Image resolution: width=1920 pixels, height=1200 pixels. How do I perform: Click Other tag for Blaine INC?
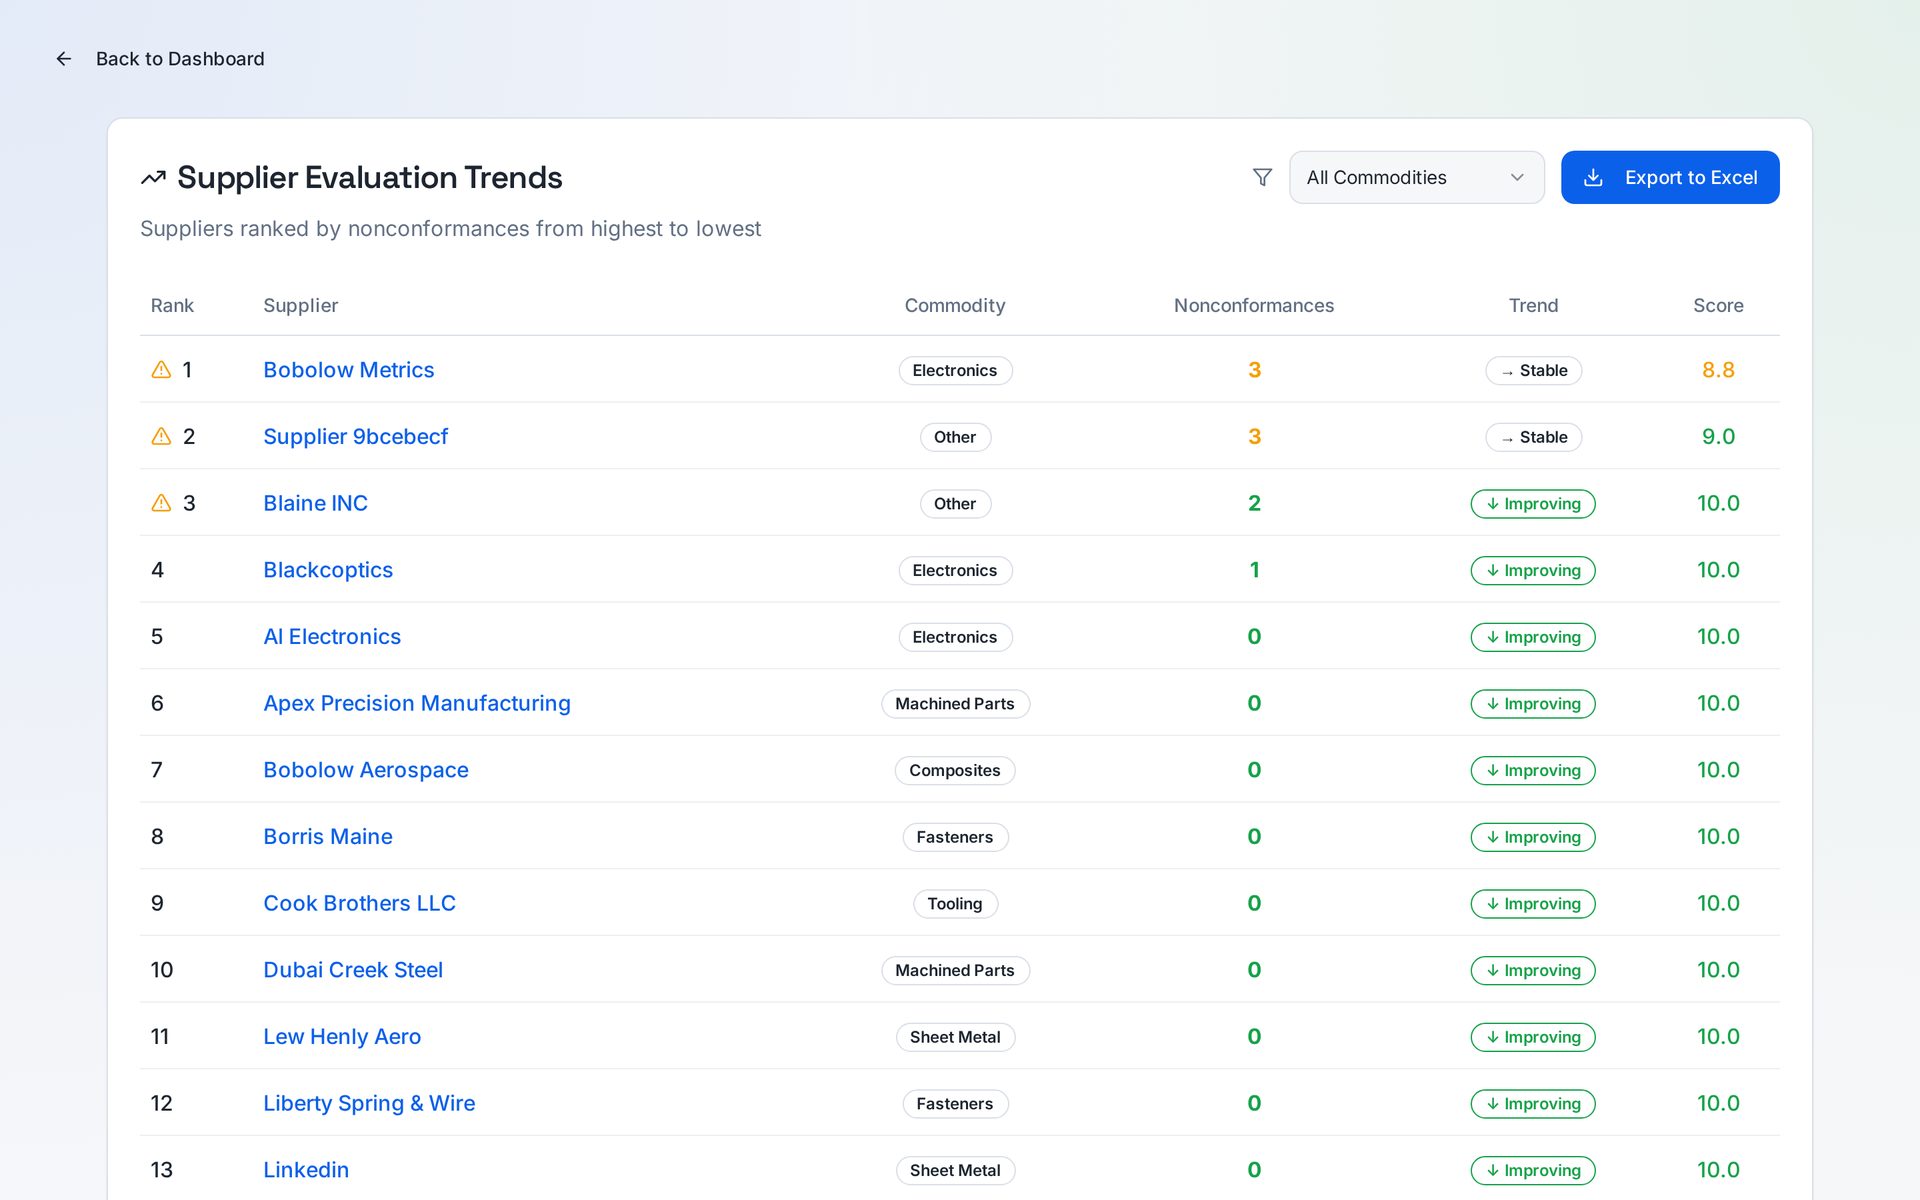pyautogui.click(x=955, y=503)
